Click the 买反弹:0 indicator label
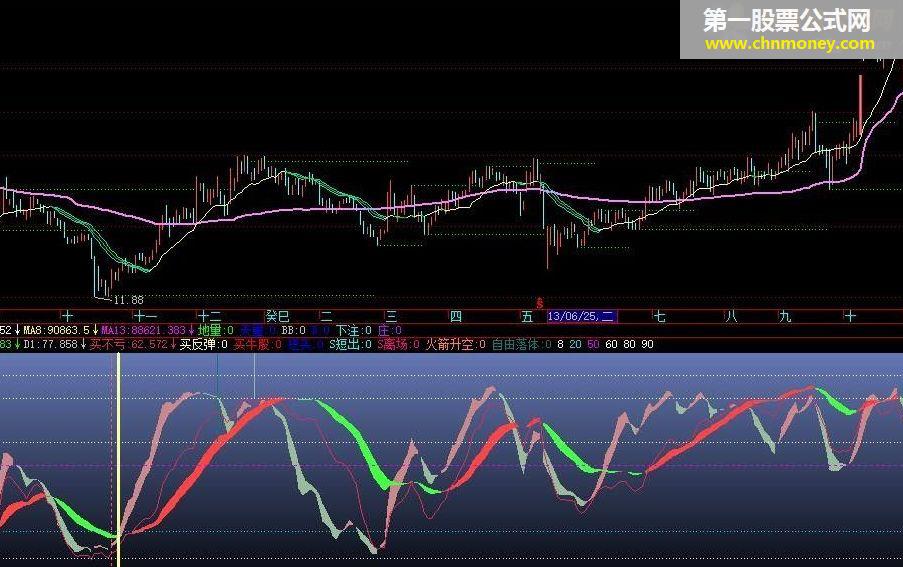Viewport: 903px width, 567px height. (204, 344)
